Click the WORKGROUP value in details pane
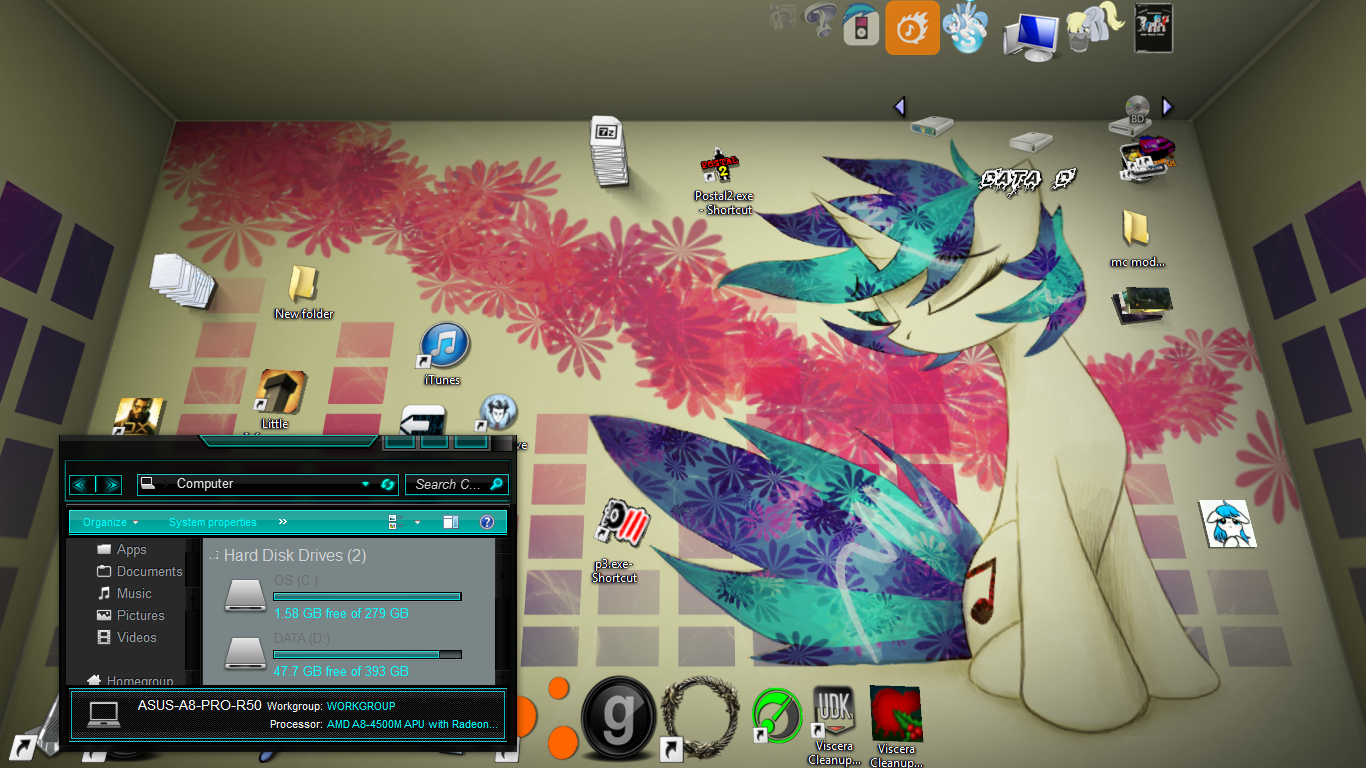1366x768 pixels. [x=361, y=706]
